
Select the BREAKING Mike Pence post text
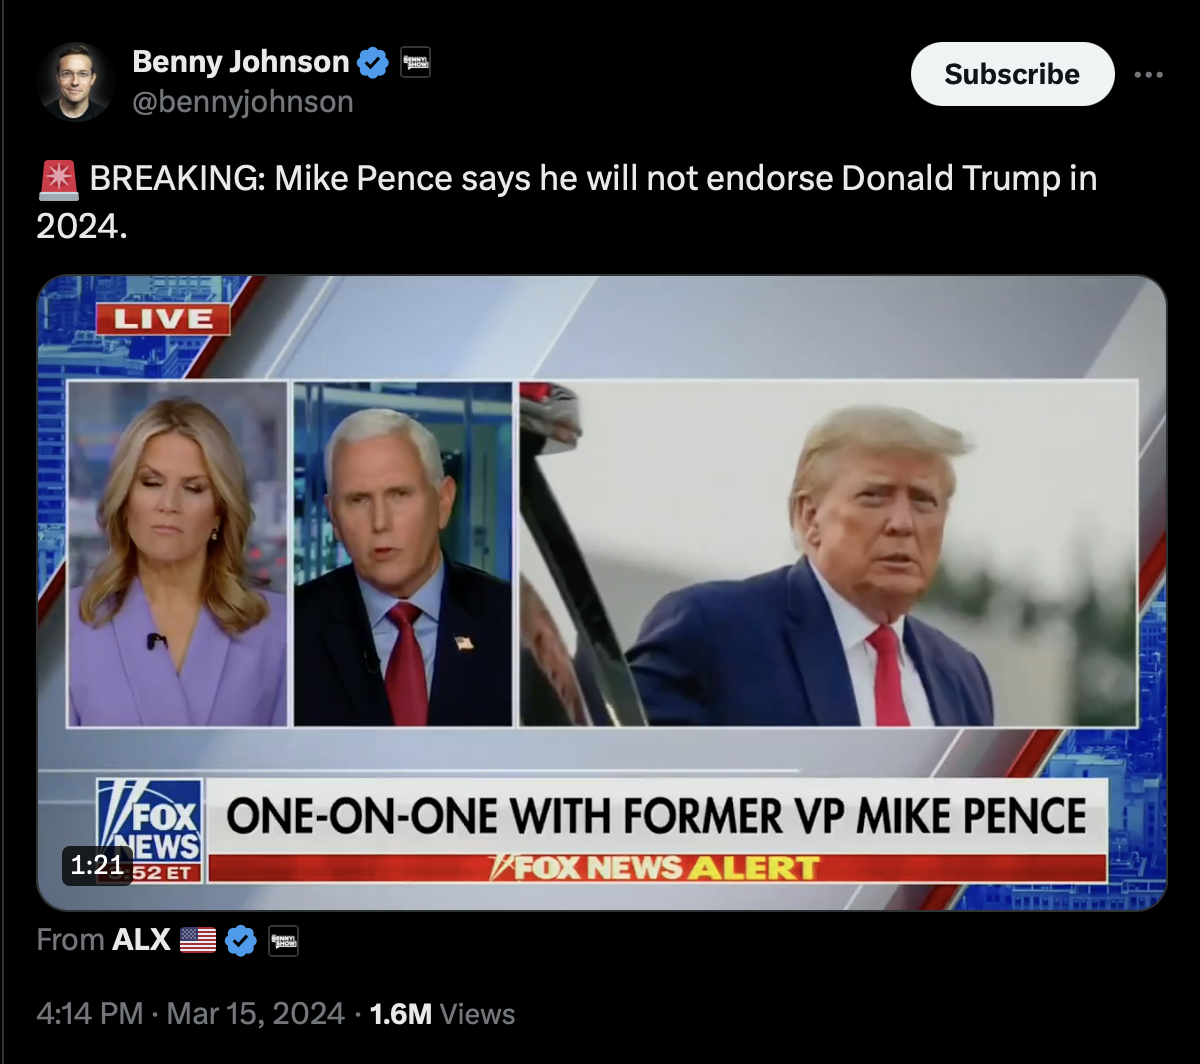[x=567, y=203]
